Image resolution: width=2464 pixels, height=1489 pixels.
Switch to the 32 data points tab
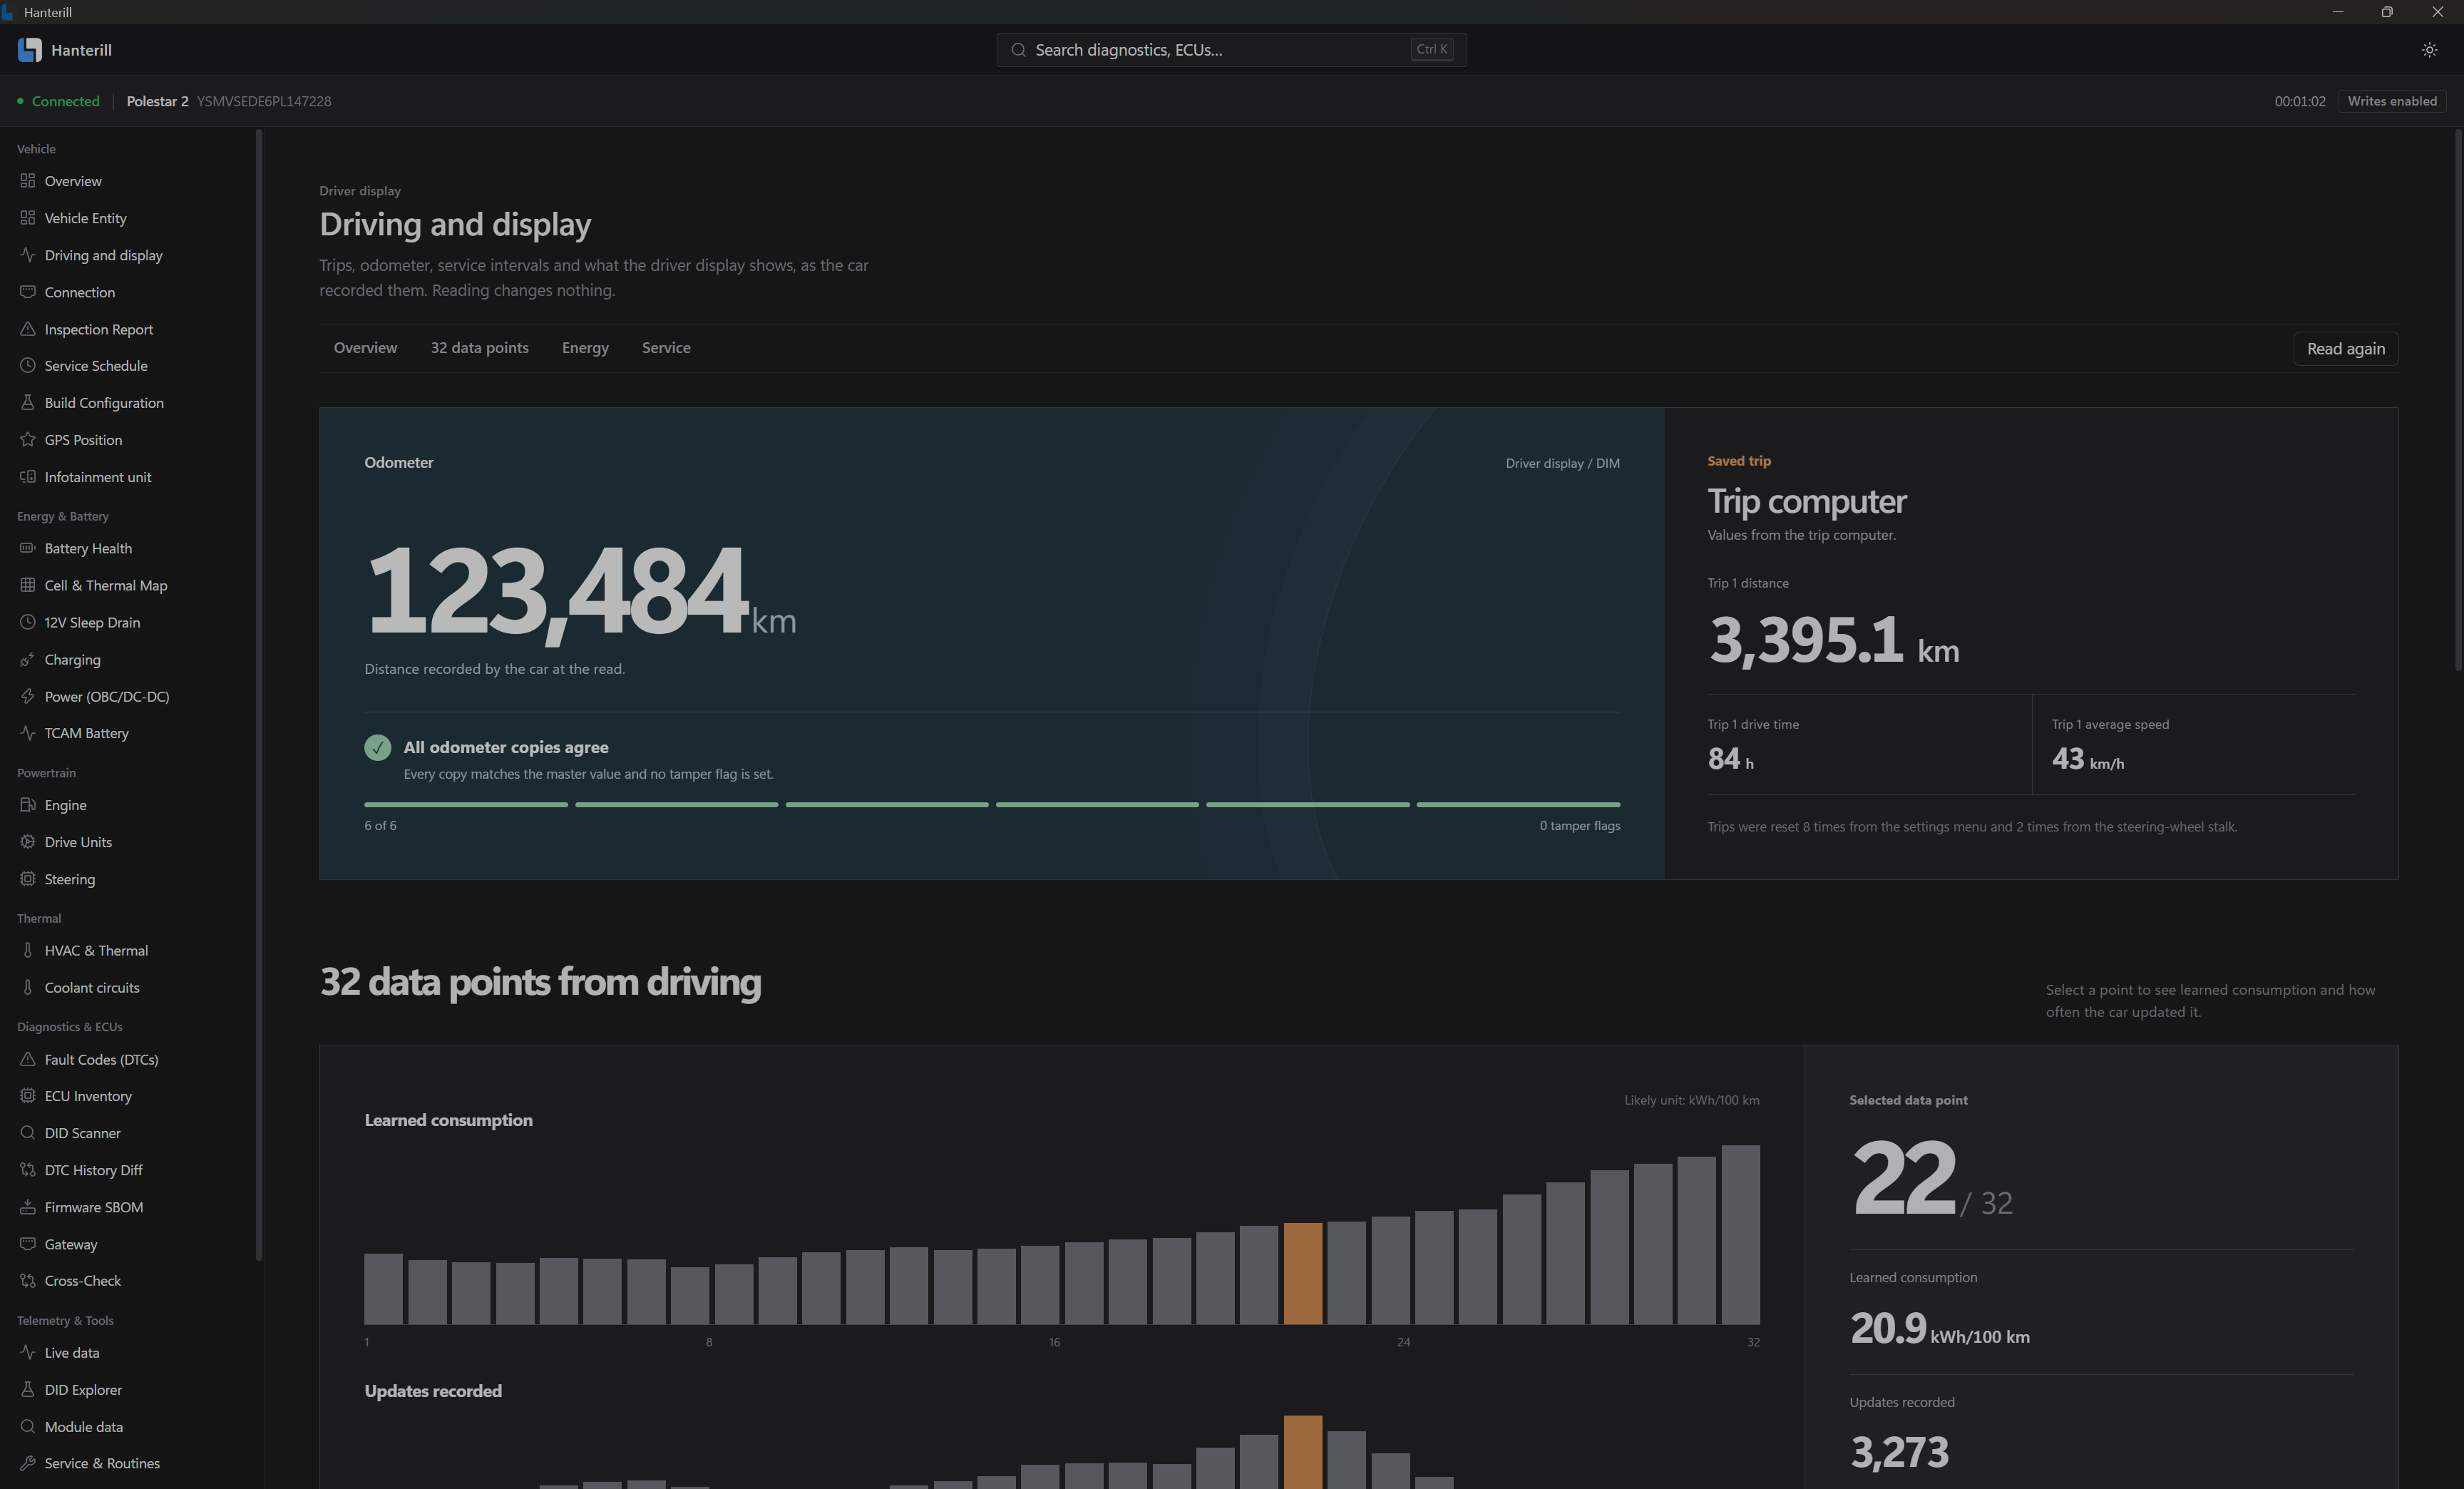[480, 348]
